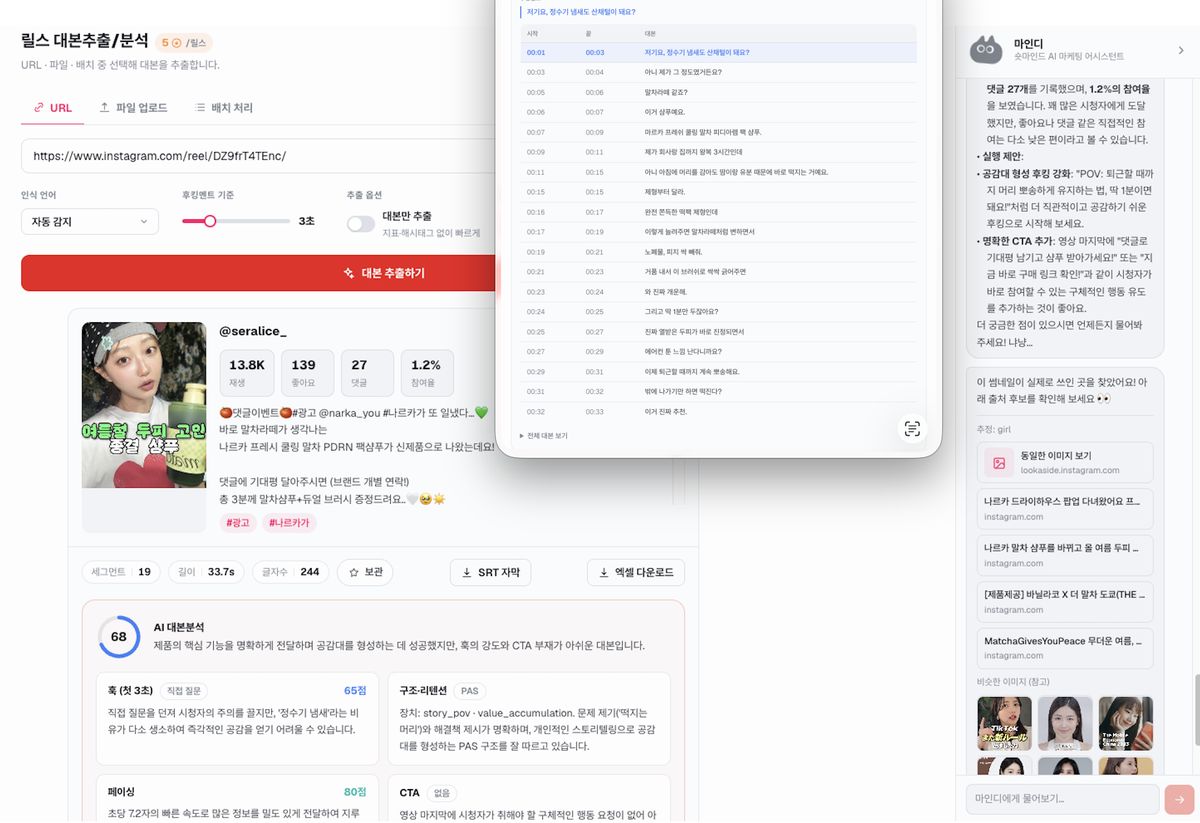
Task: Click the credit coin icon beside 5 /릴스
Action: pyautogui.click(x=177, y=43)
